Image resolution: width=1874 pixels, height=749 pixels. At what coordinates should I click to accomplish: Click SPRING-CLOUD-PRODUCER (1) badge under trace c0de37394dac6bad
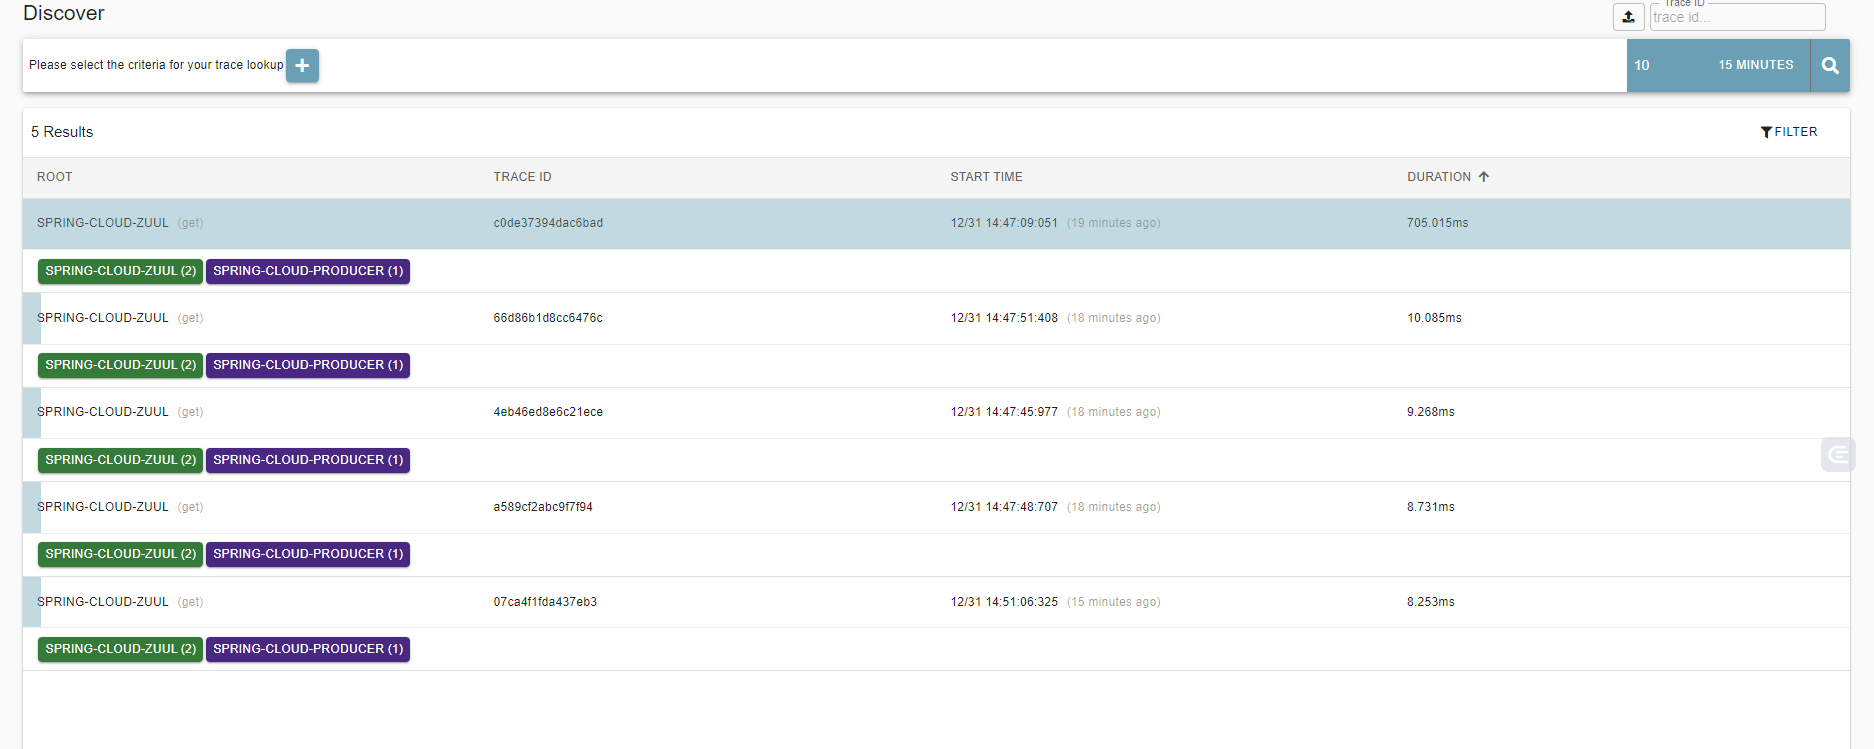coord(308,271)
